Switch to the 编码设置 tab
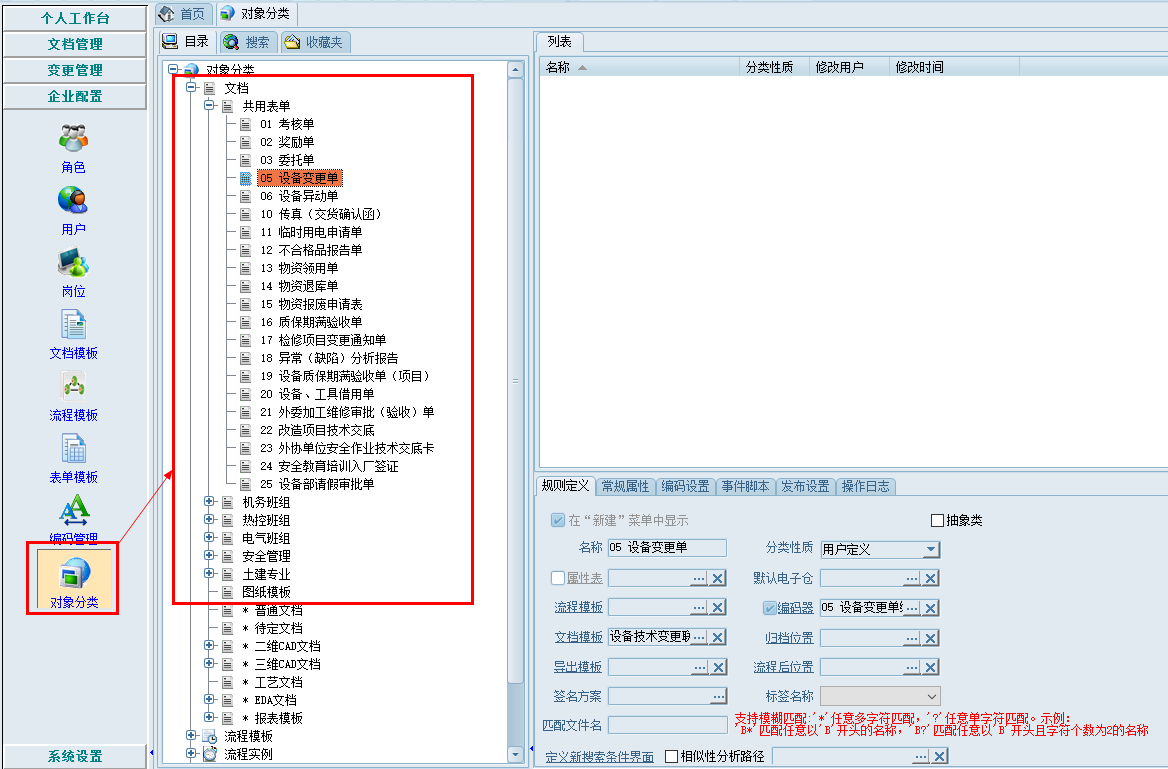Viewport: 1168px width, 769px height. tap(685, 486)
